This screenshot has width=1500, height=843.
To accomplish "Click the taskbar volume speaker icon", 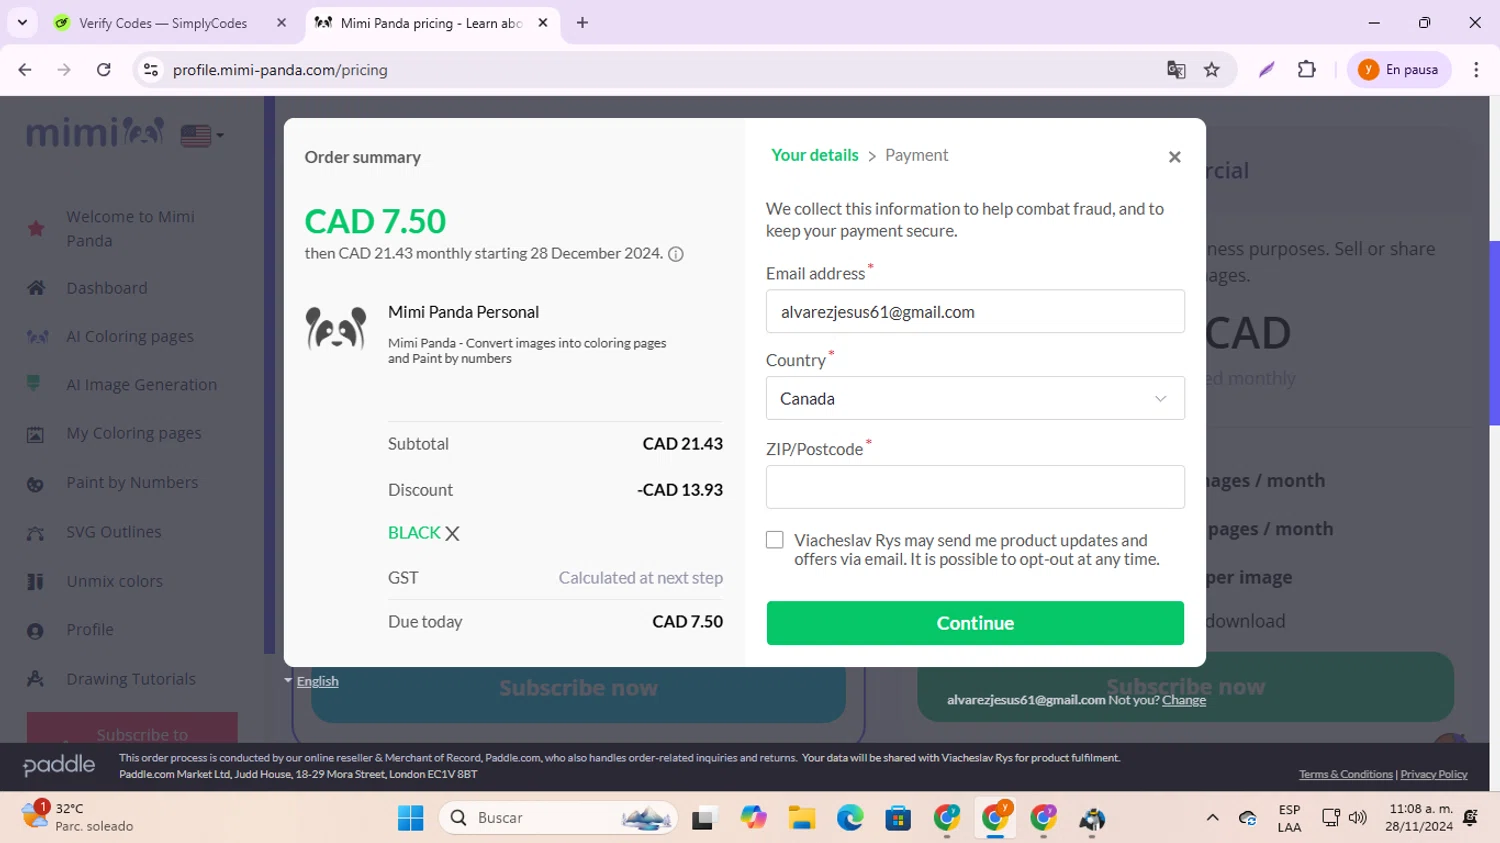I will [x=1357, y=818].
